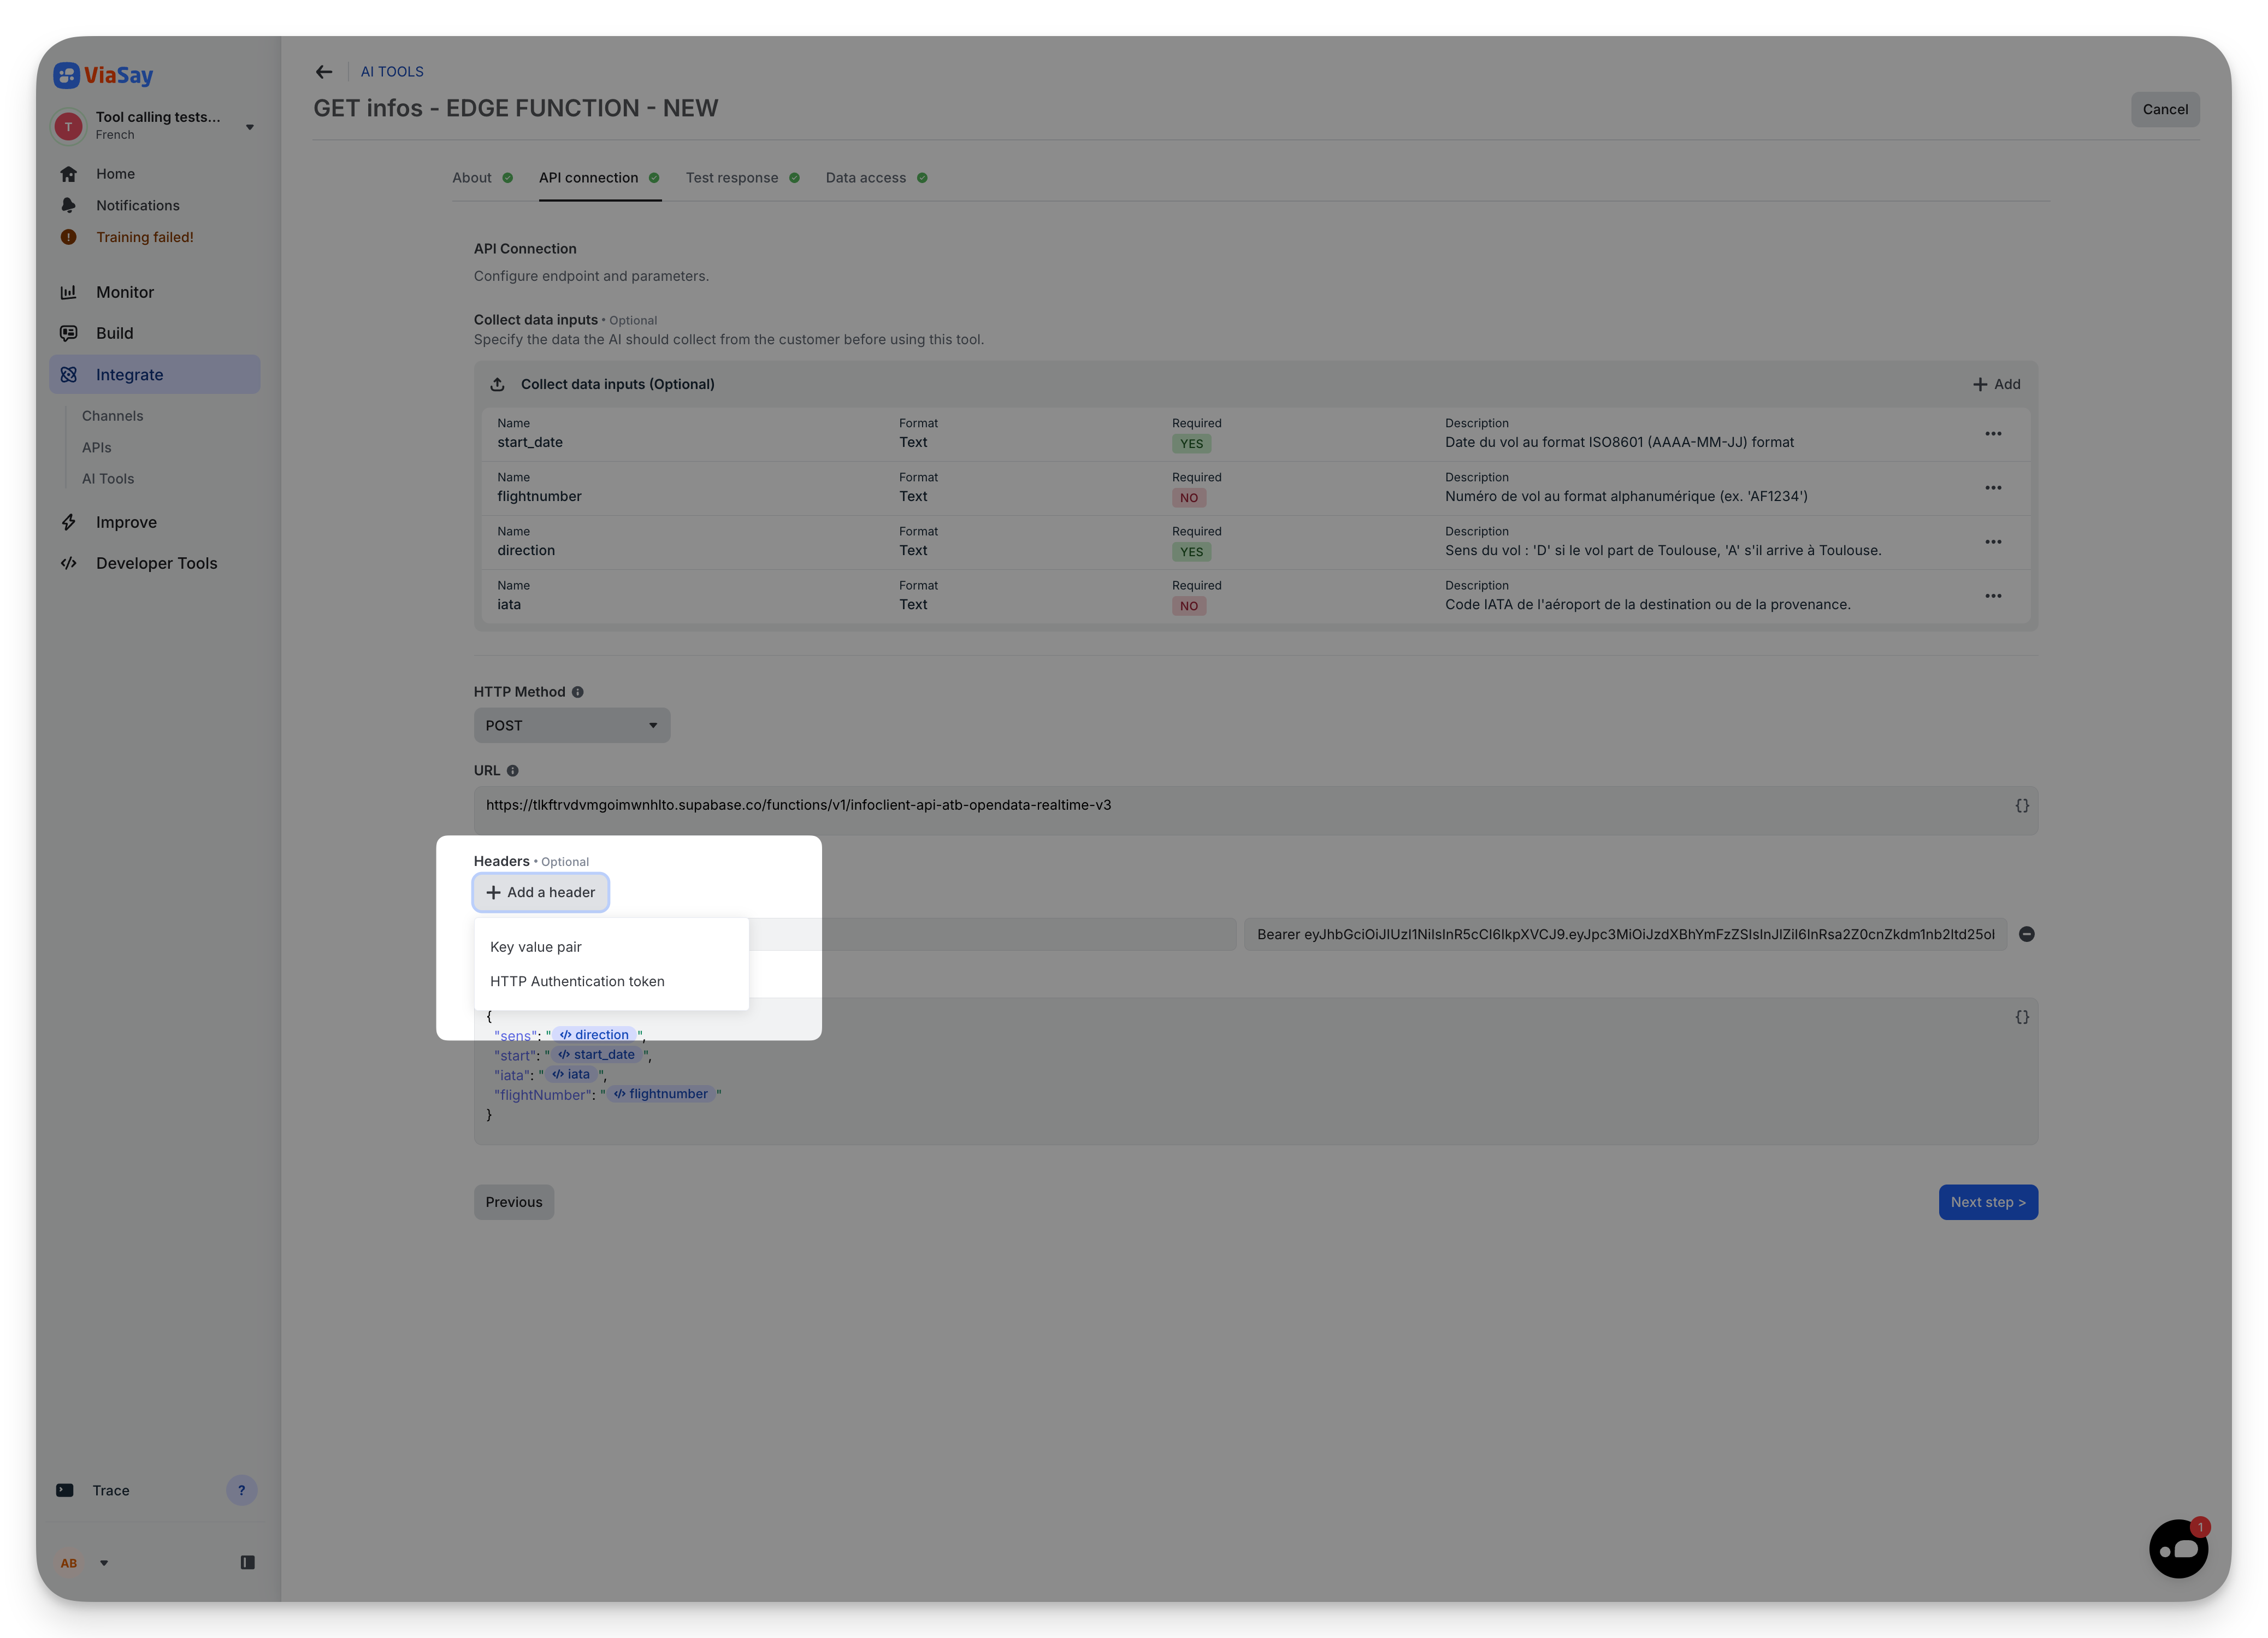Select the Monitor section icon
This screenshot has height=1638, width=2268.
click(68, 291)
